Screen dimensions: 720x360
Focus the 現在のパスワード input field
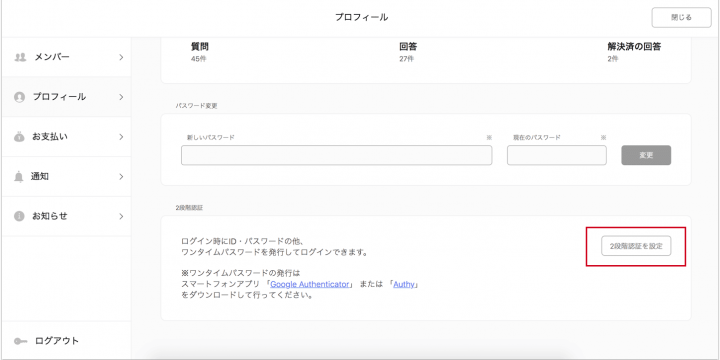[557, 155]
